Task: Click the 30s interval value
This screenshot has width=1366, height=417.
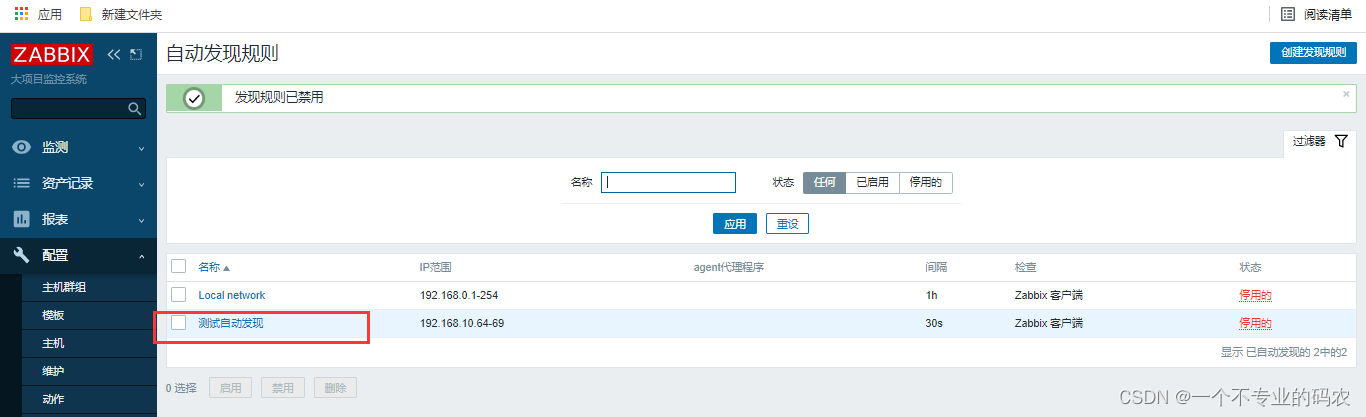Action: click(x=934, y=323)
